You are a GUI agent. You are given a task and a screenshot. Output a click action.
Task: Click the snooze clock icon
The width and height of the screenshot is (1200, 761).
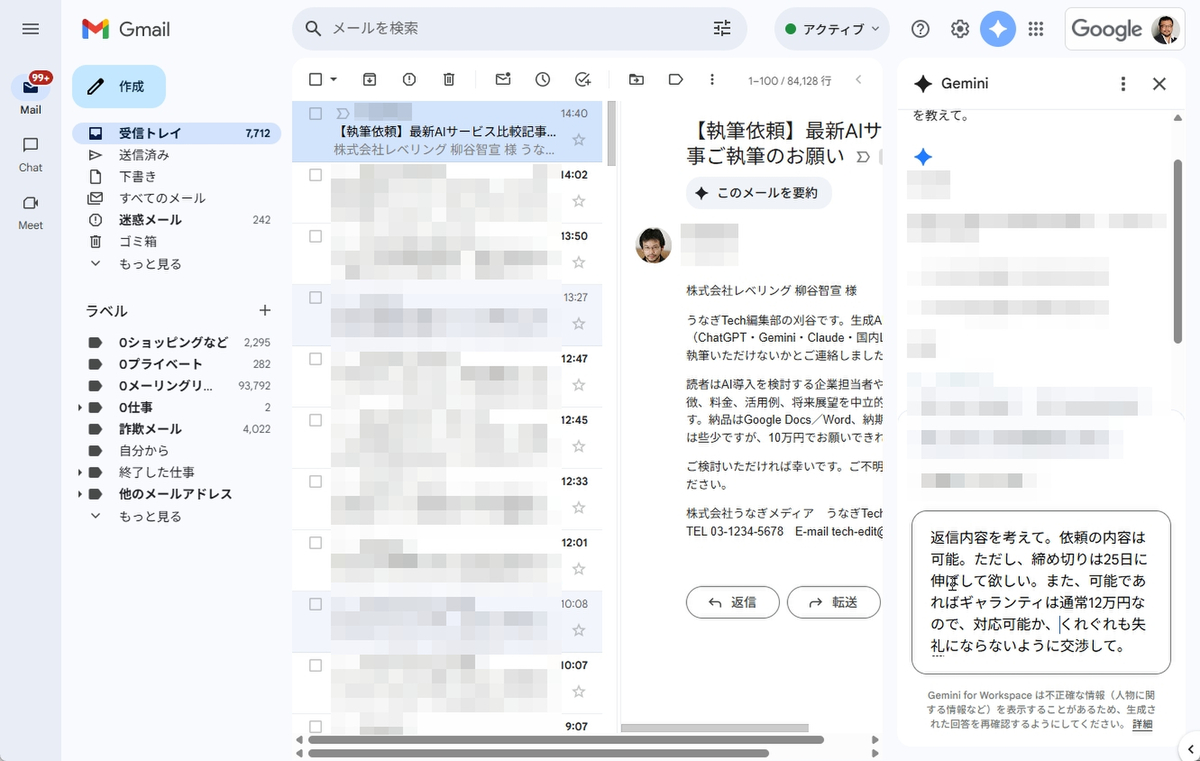pyautogui.click(x=542, y=79)
